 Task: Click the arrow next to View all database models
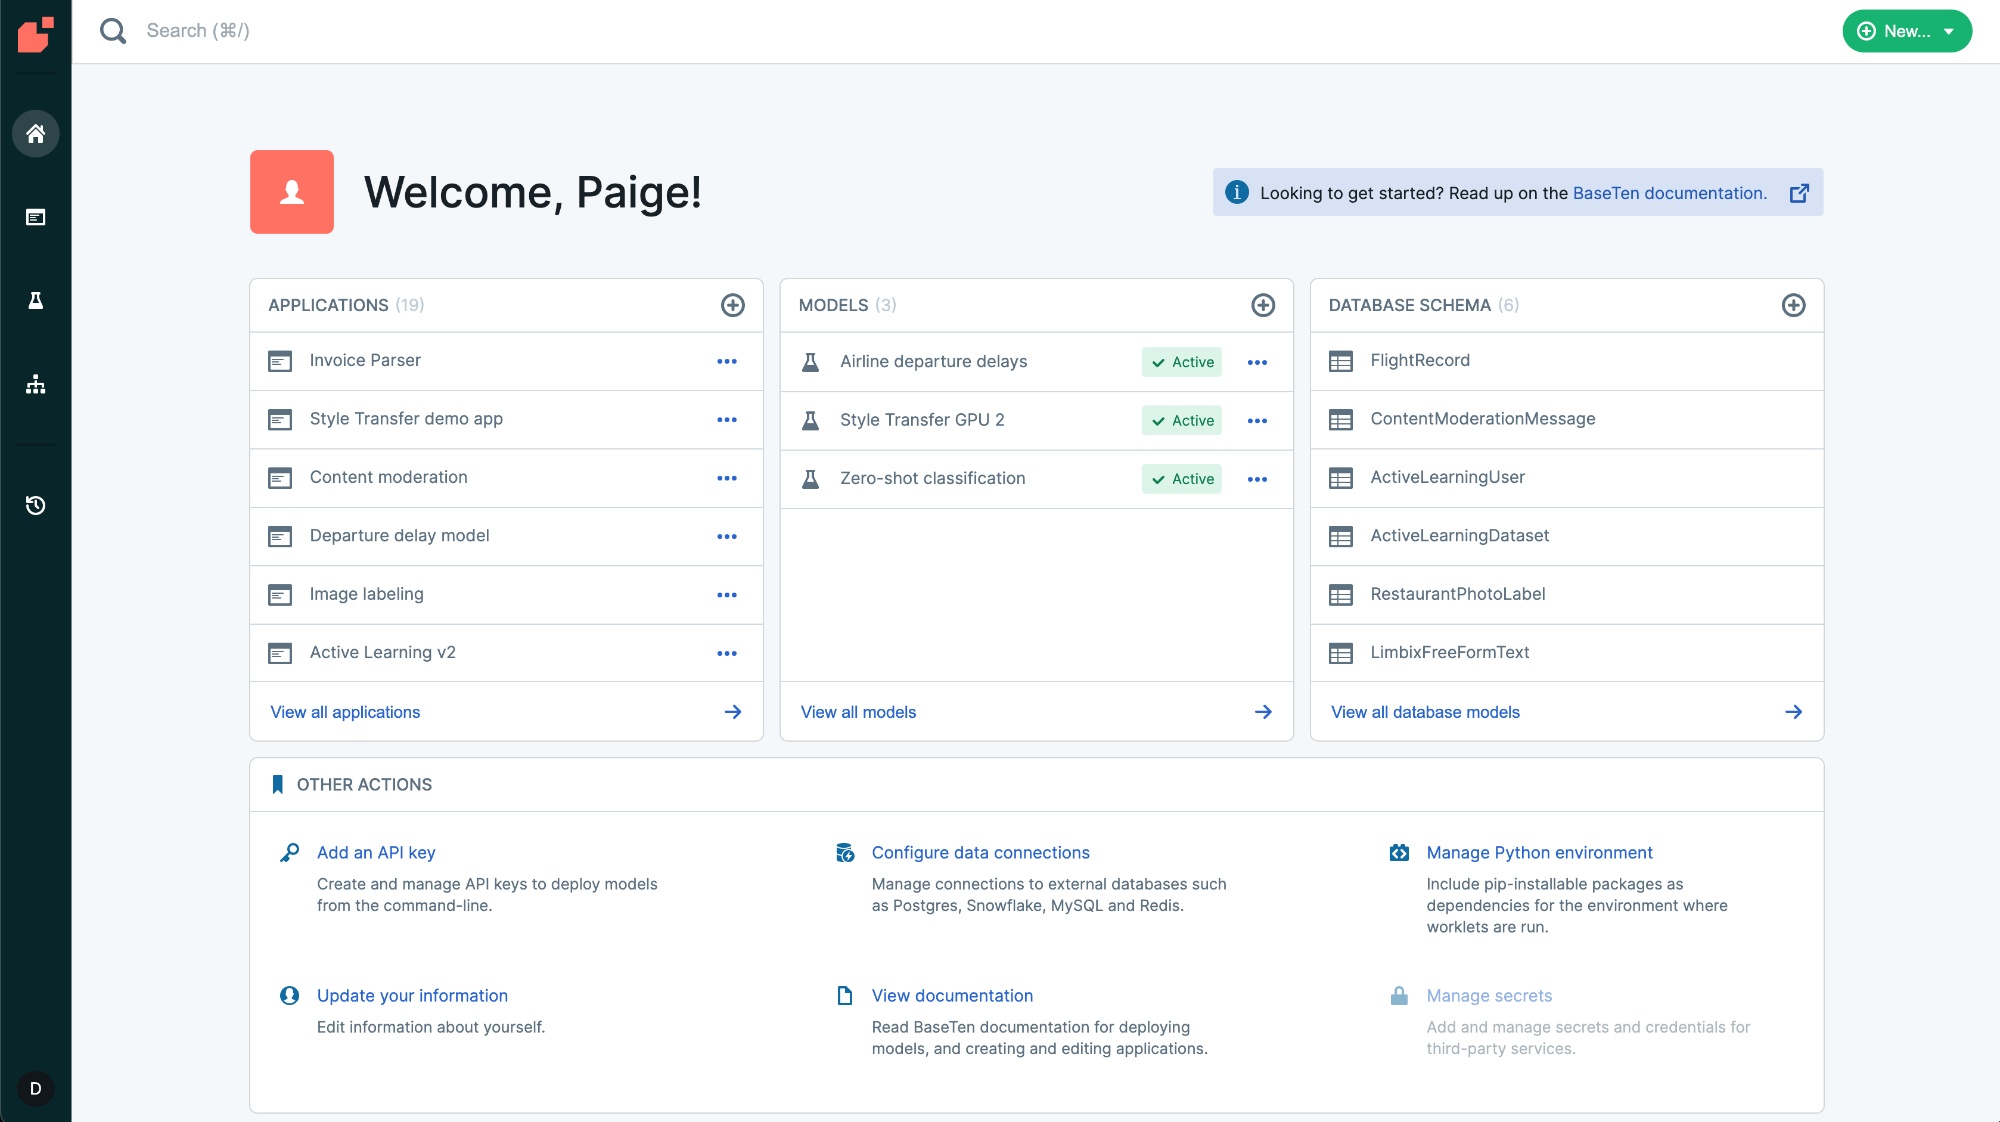1793,712
